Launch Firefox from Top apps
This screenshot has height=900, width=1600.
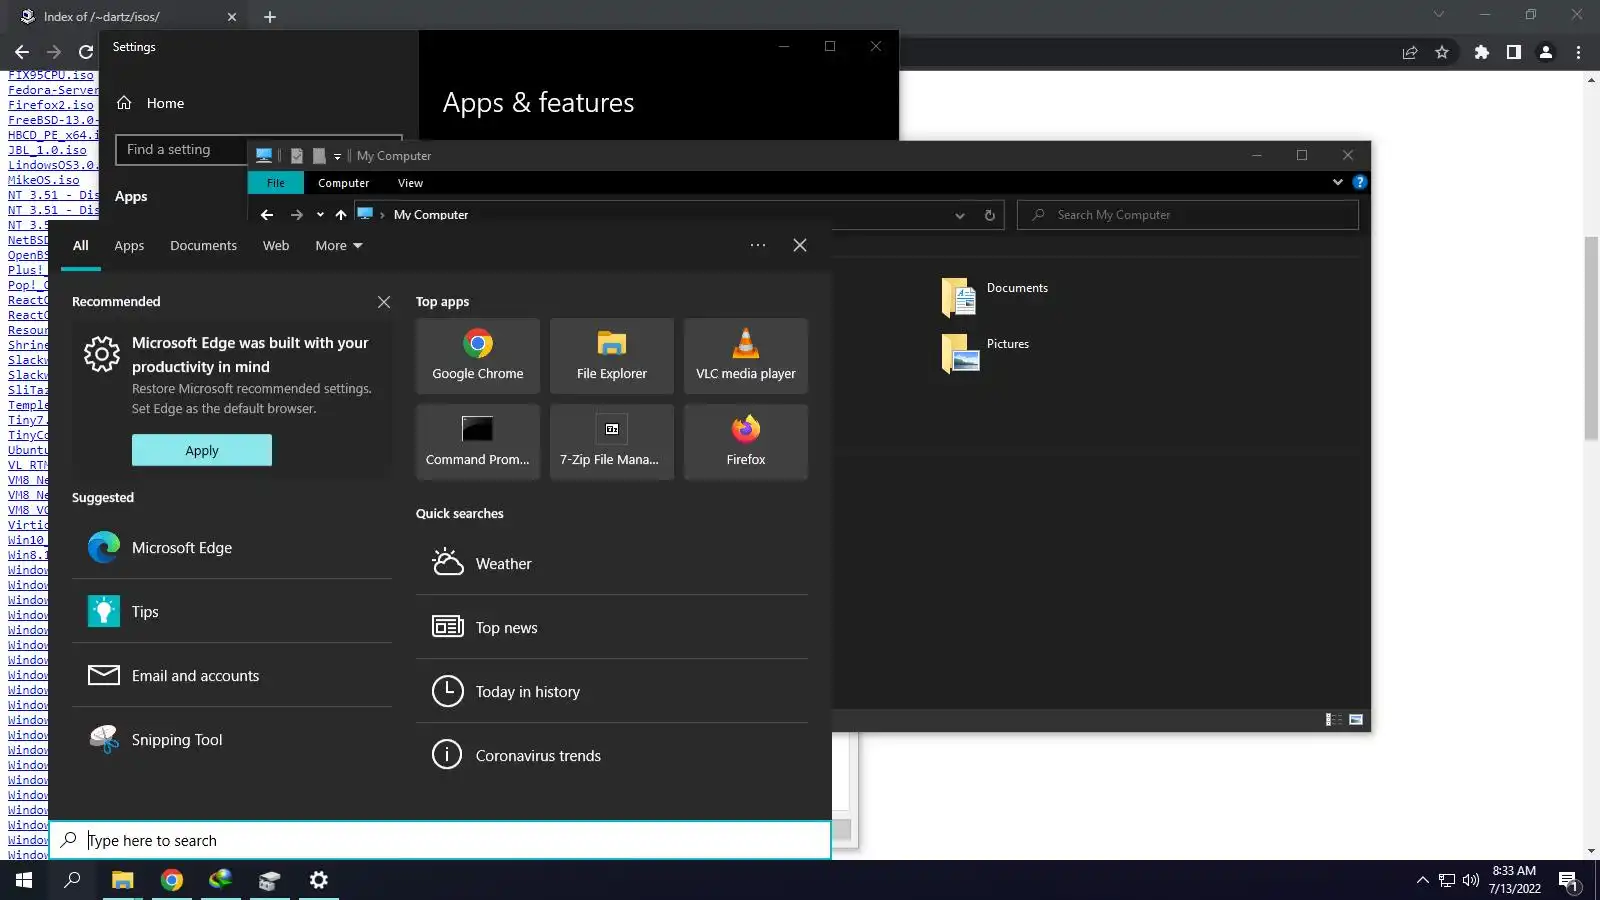[x=746, y=442]
